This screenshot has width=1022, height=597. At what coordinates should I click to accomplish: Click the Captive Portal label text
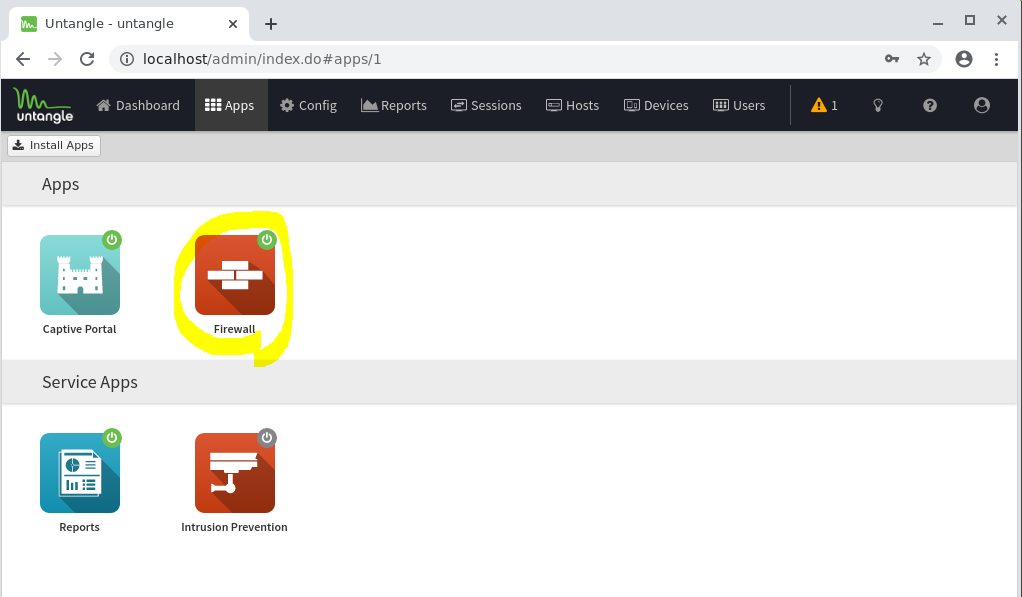coord(80,329)
